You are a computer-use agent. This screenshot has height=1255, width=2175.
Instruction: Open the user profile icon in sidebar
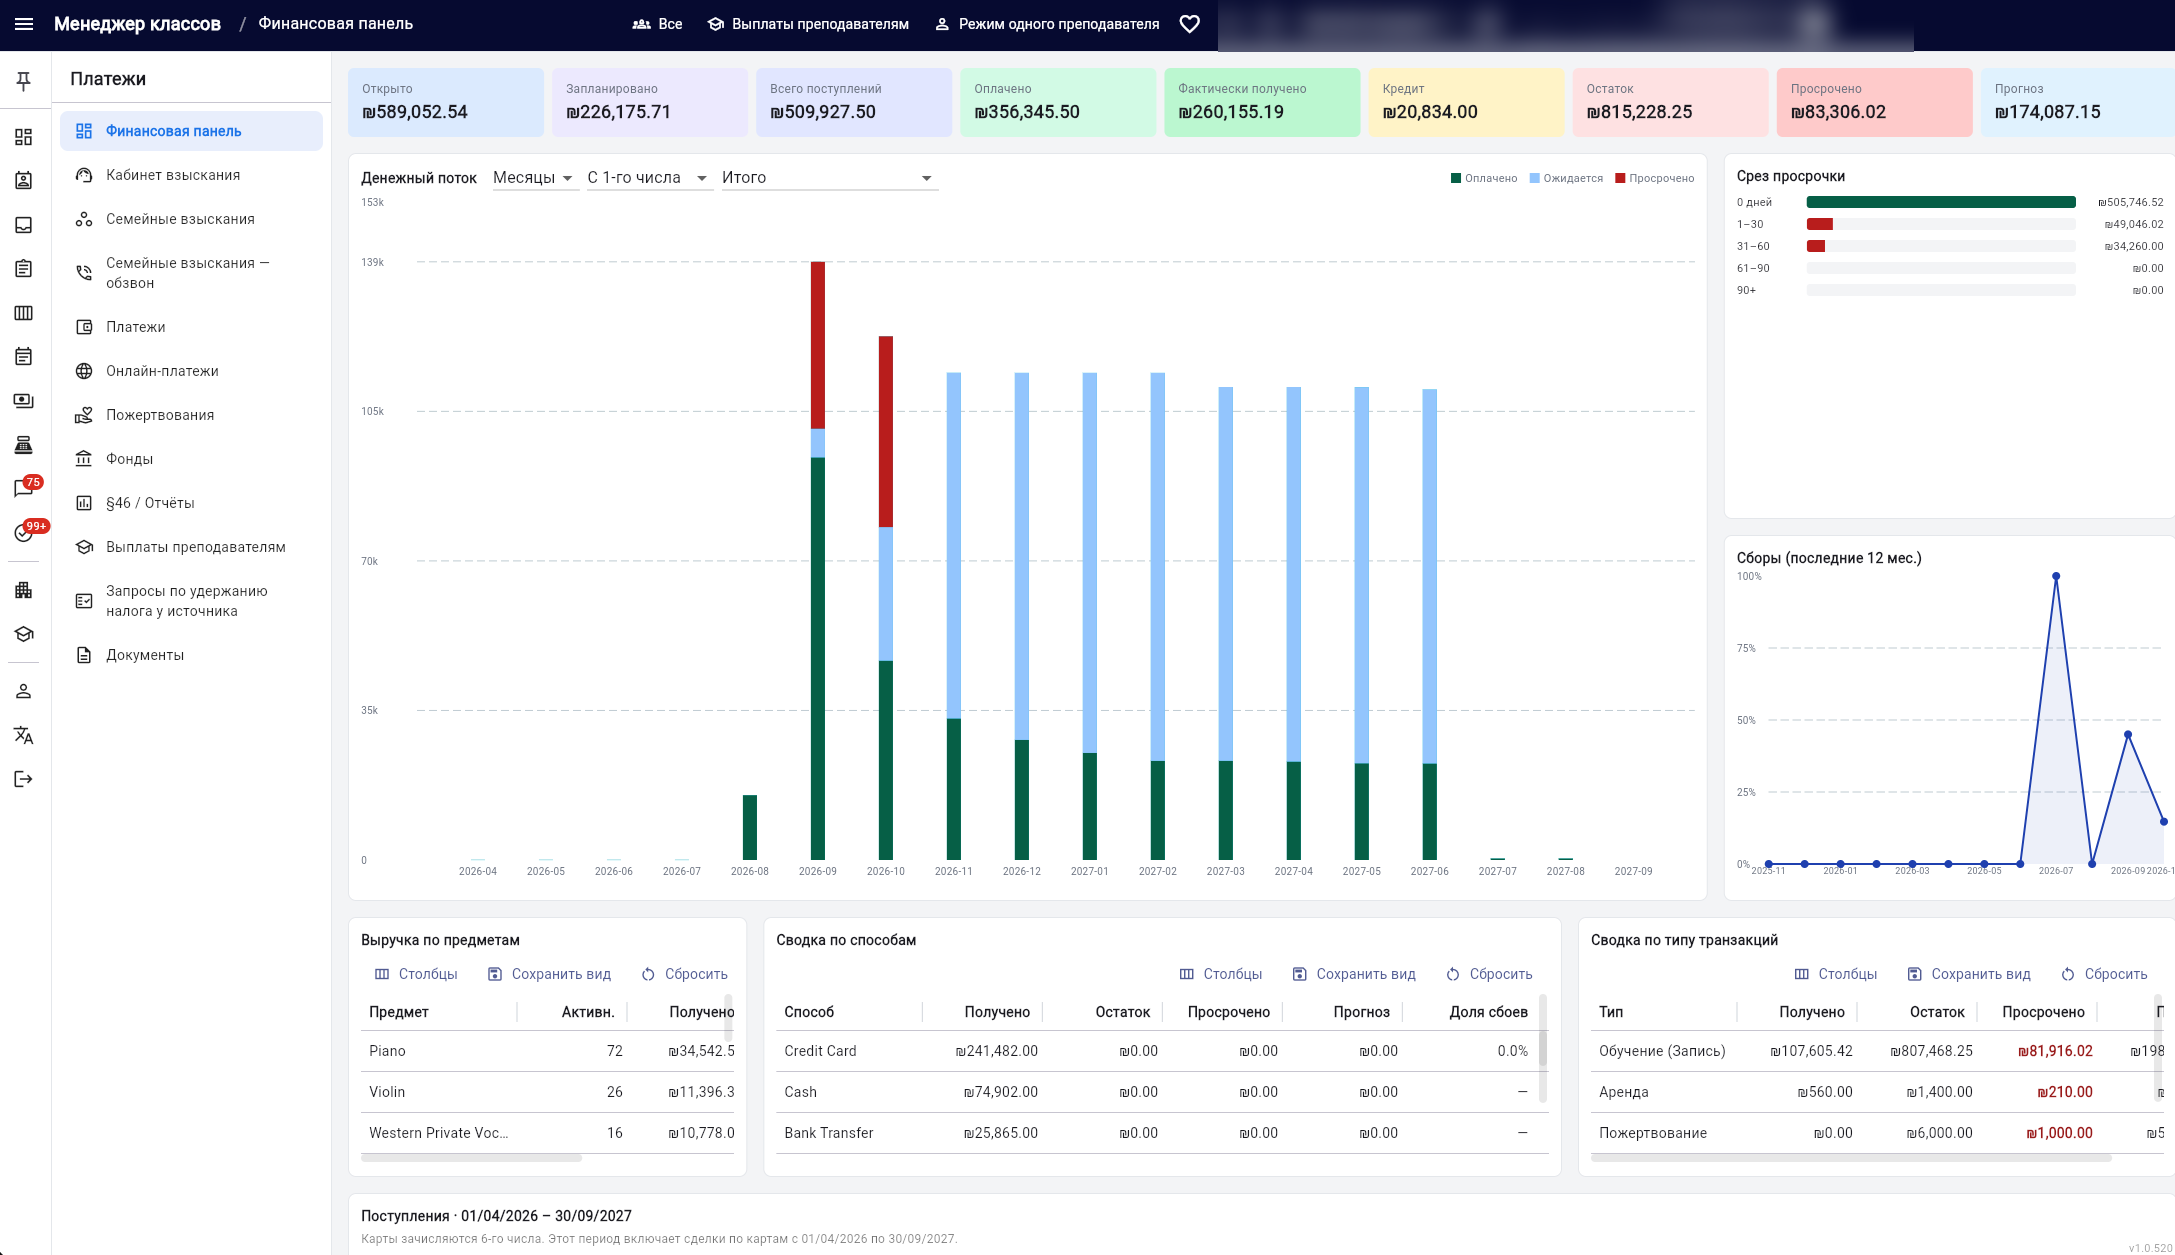[x=24, y=691]
